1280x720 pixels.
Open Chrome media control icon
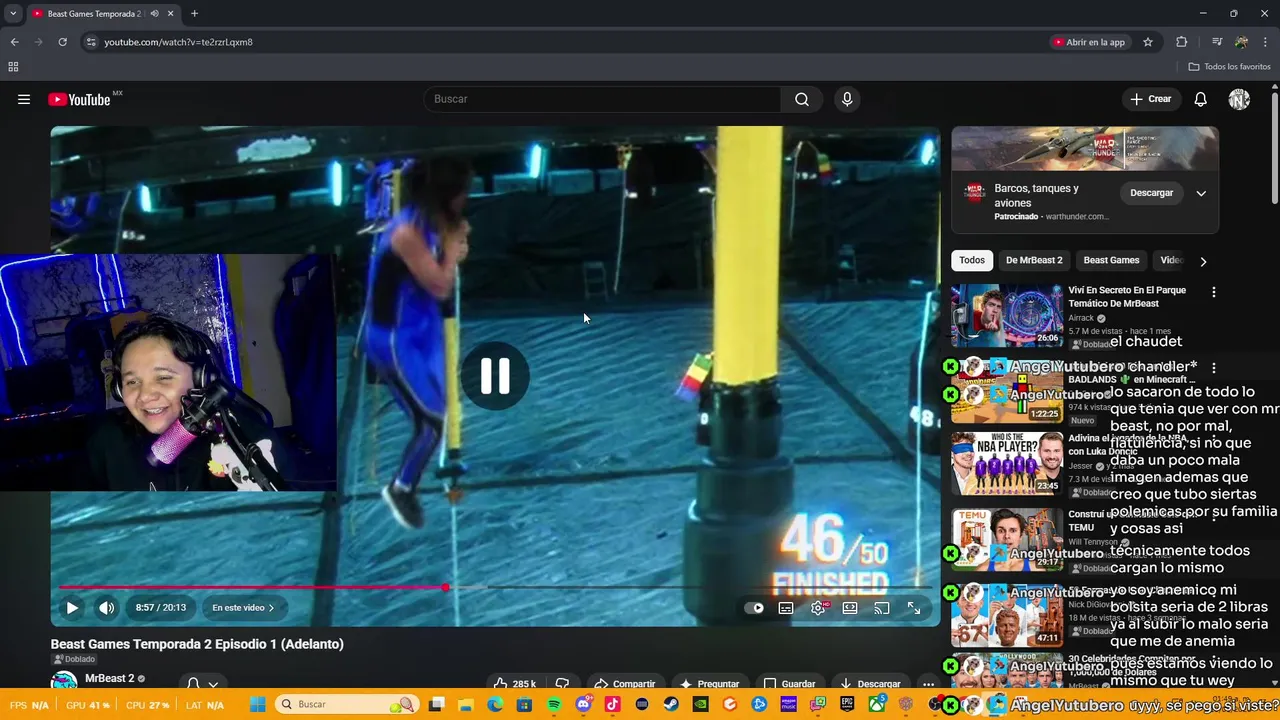[1217, 42]
